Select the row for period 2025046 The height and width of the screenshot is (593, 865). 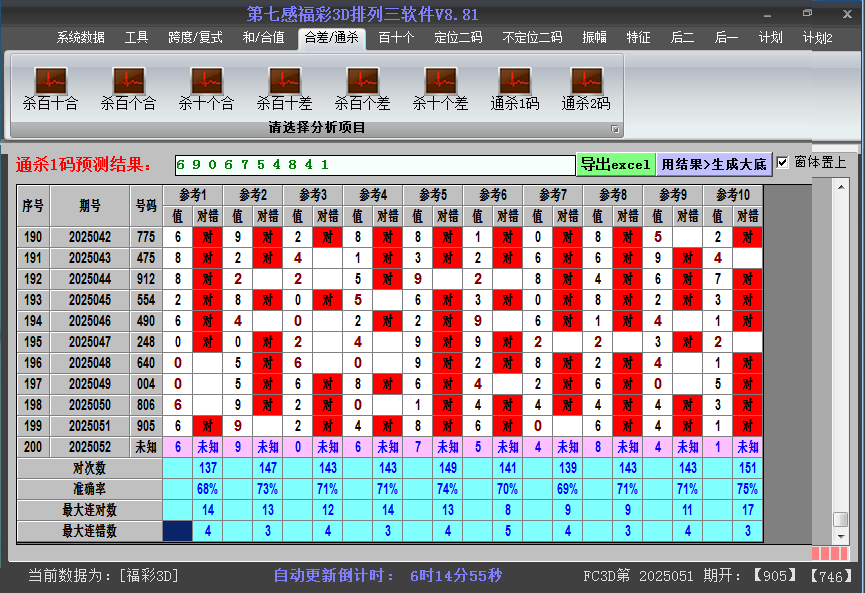[389, 321]
